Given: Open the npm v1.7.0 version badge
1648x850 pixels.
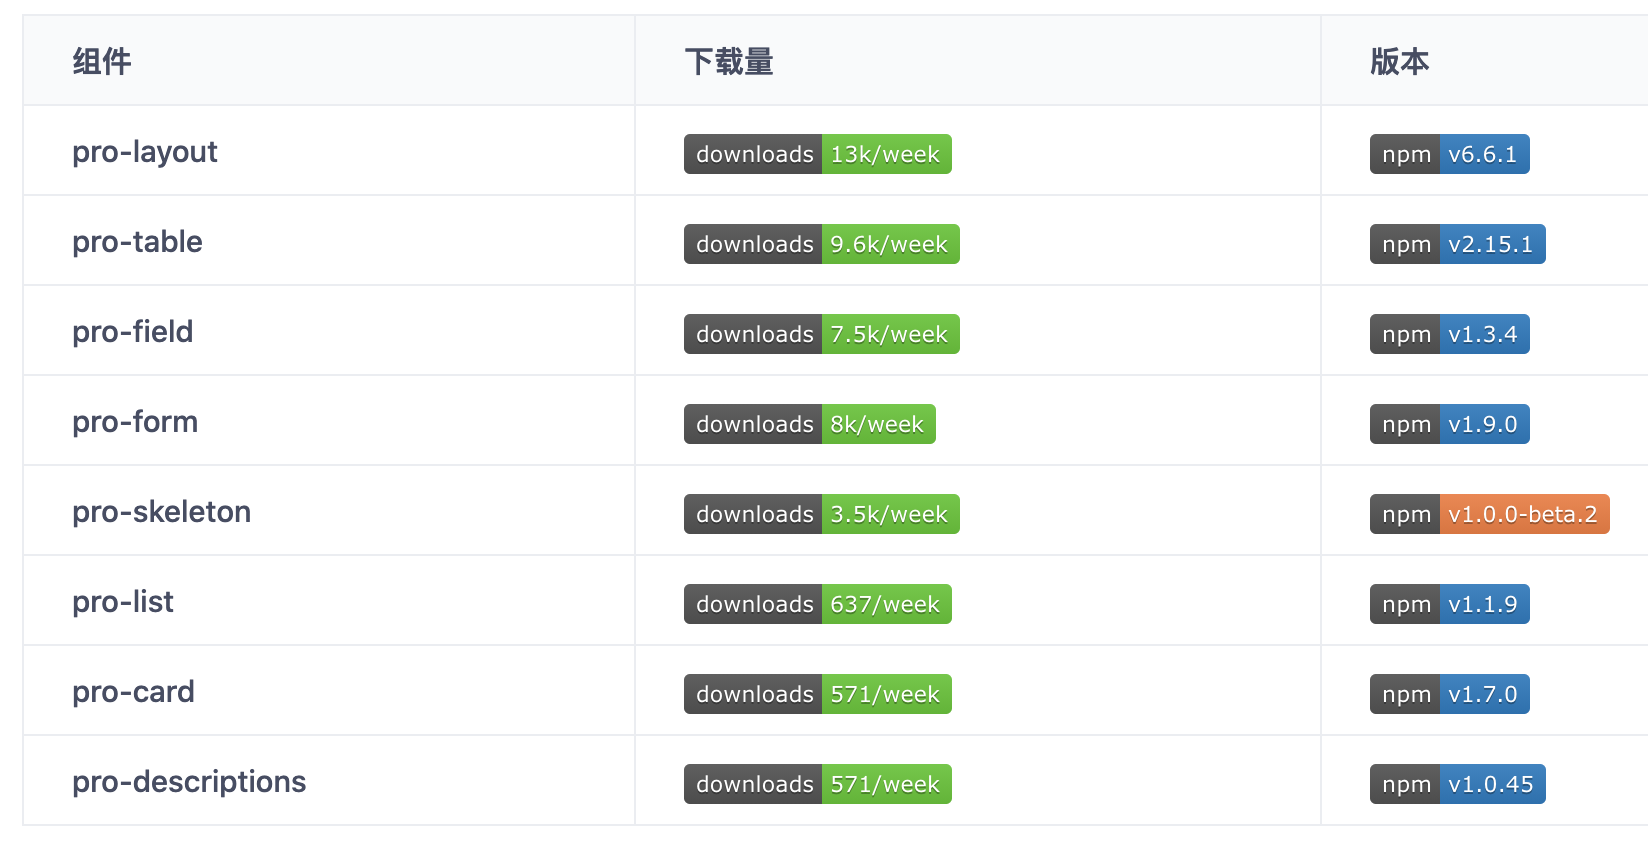Looking at the screenshot, I should (x=1449, y=694).
